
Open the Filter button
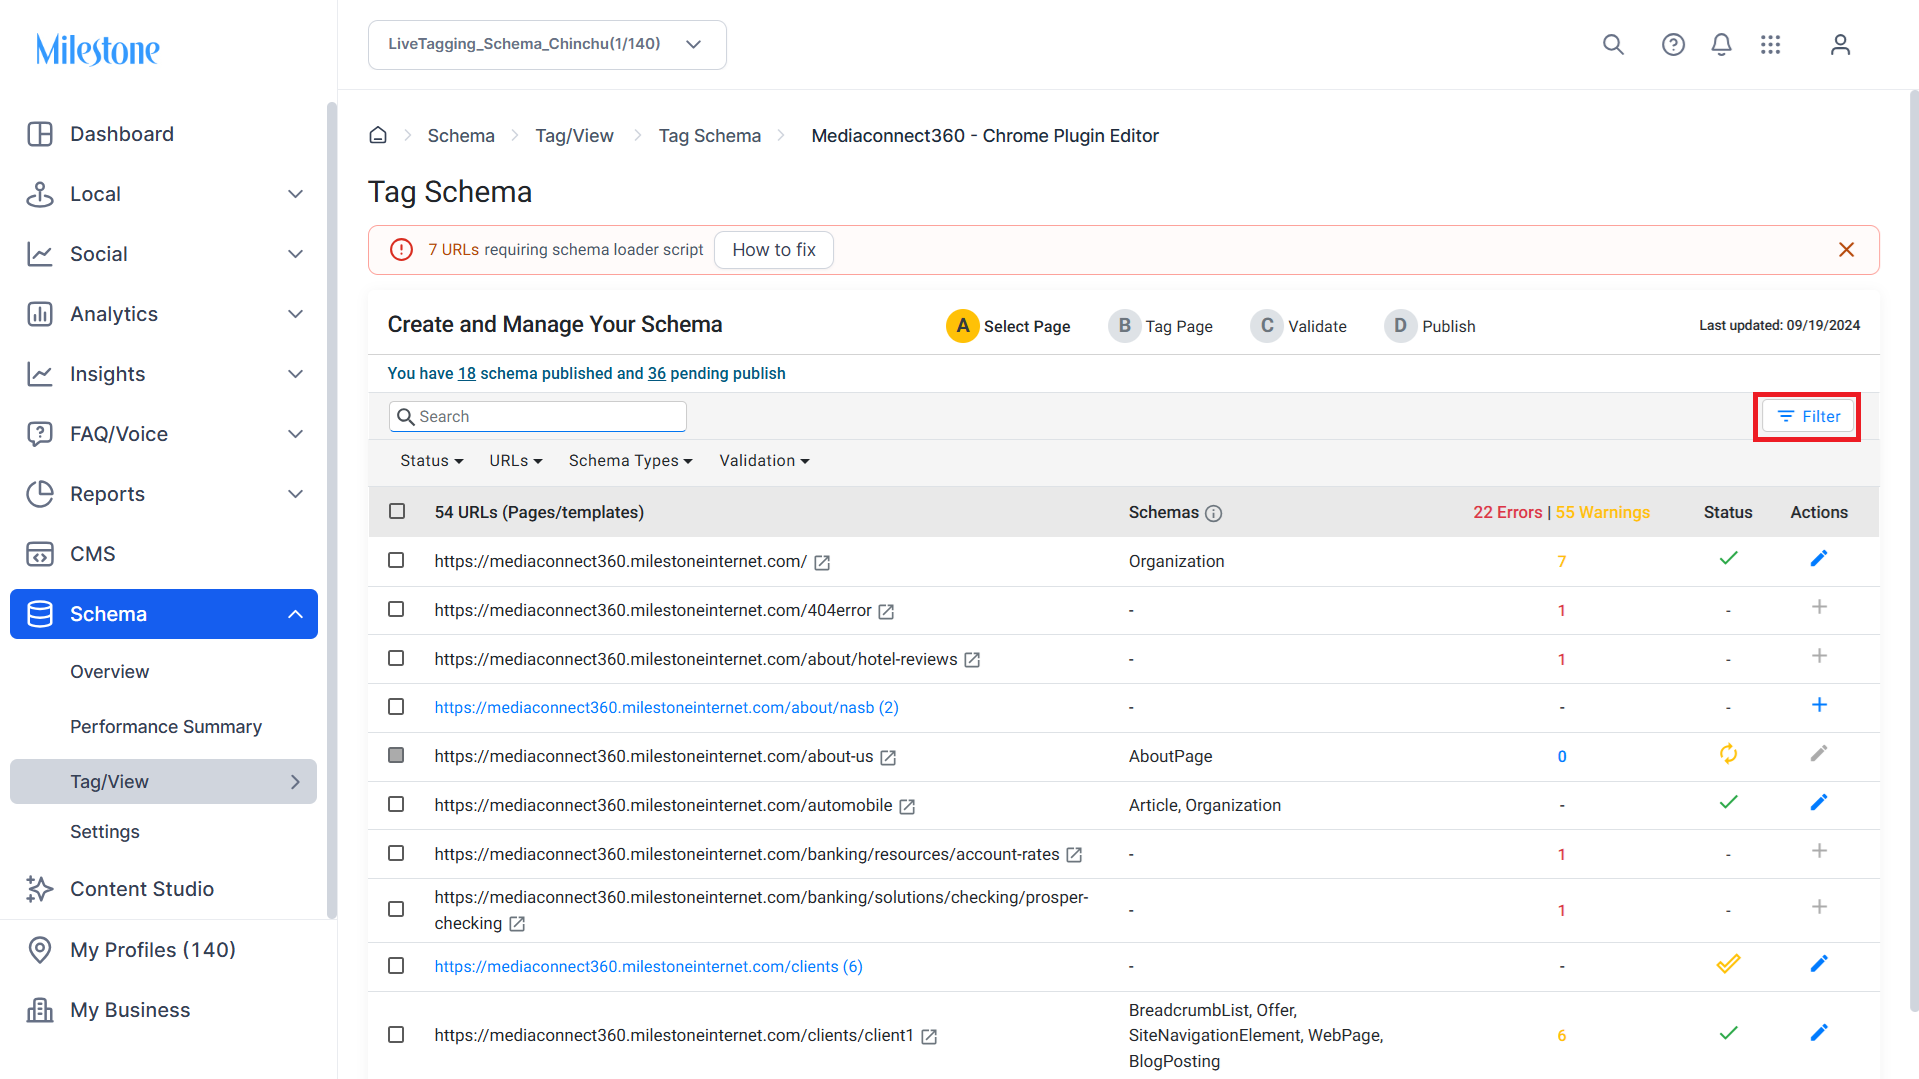1808,417
